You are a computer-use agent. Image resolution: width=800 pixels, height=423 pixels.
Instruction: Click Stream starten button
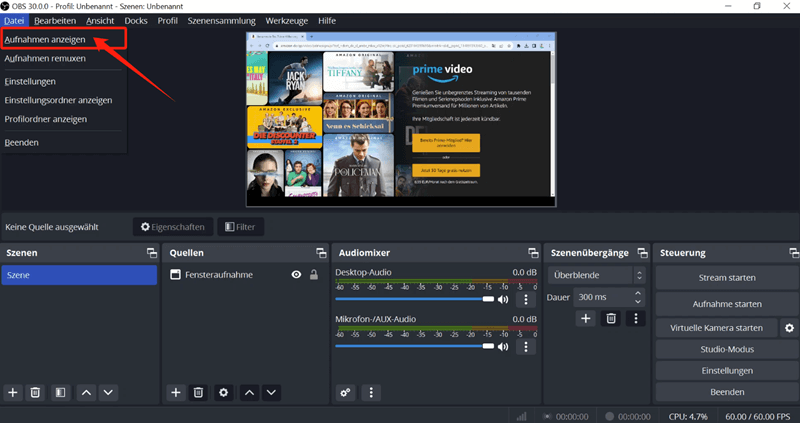point(727,278)
